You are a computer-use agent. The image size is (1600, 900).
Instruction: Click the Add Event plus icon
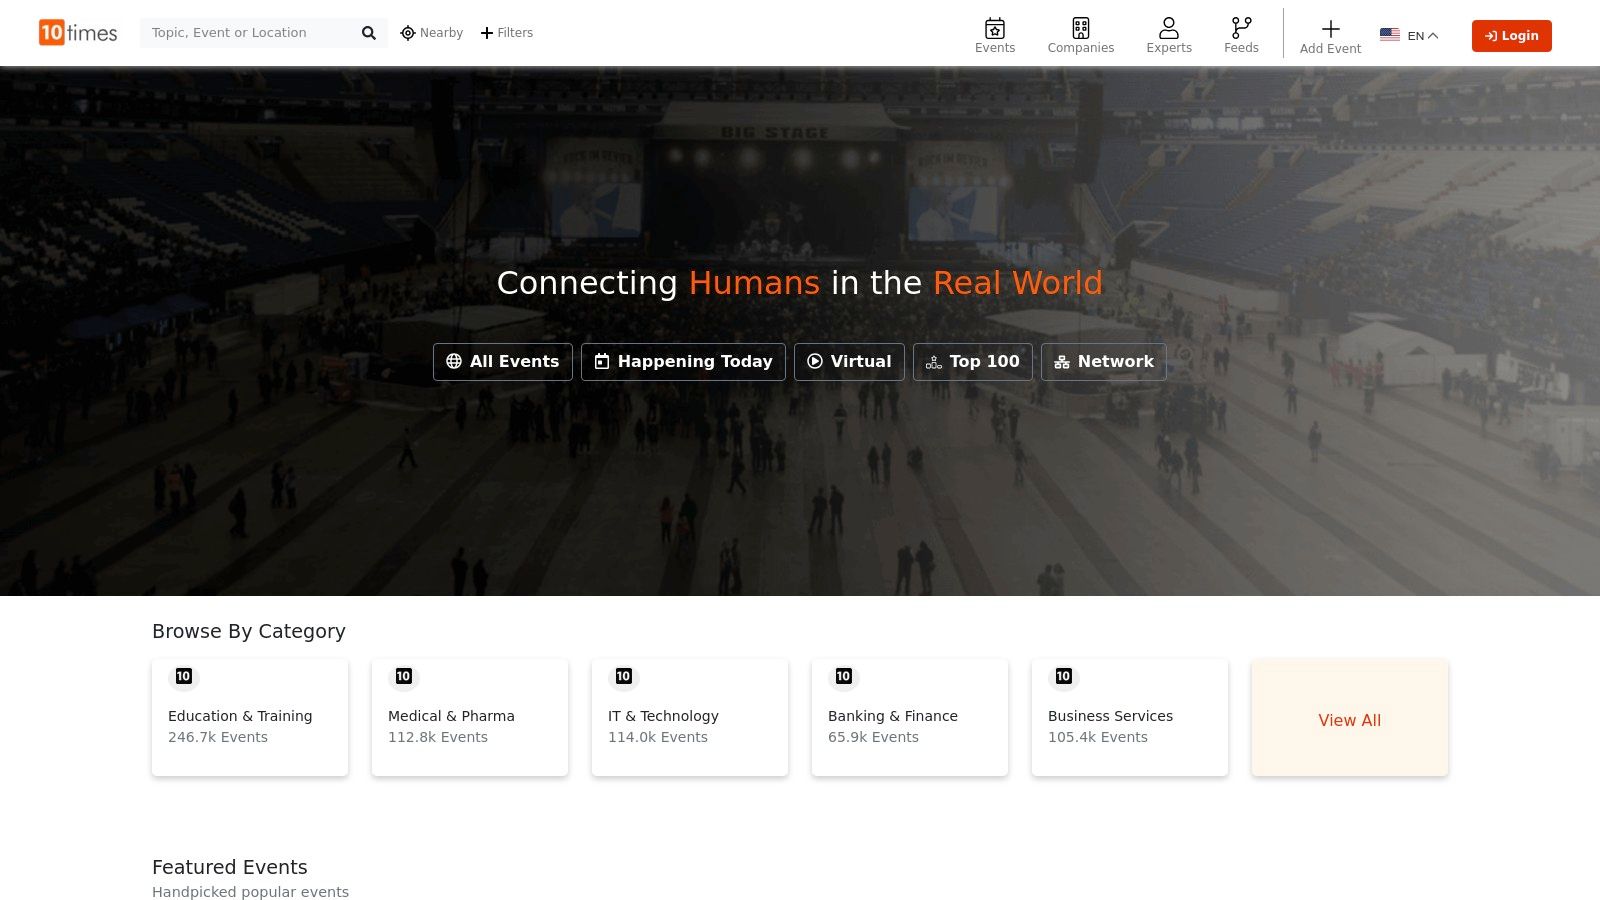tap(1330, 29)
